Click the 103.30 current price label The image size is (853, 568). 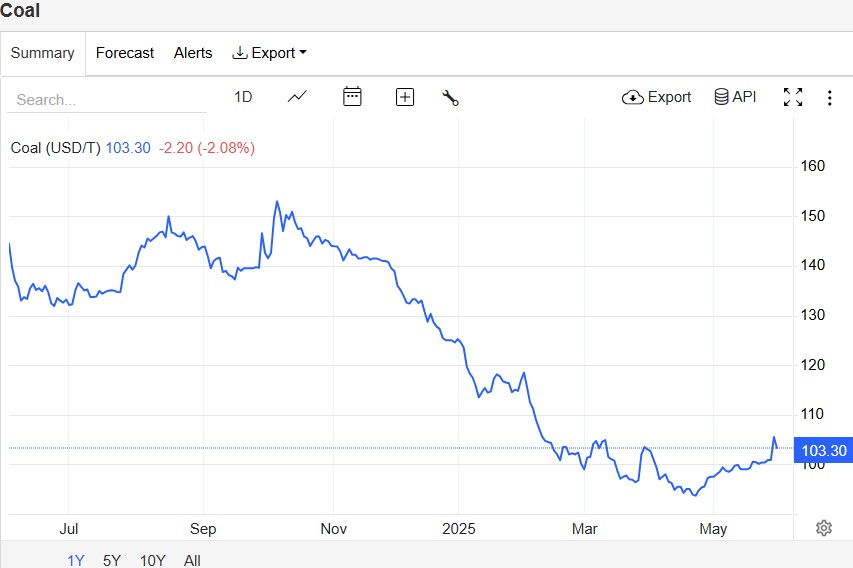coord(824,451)
